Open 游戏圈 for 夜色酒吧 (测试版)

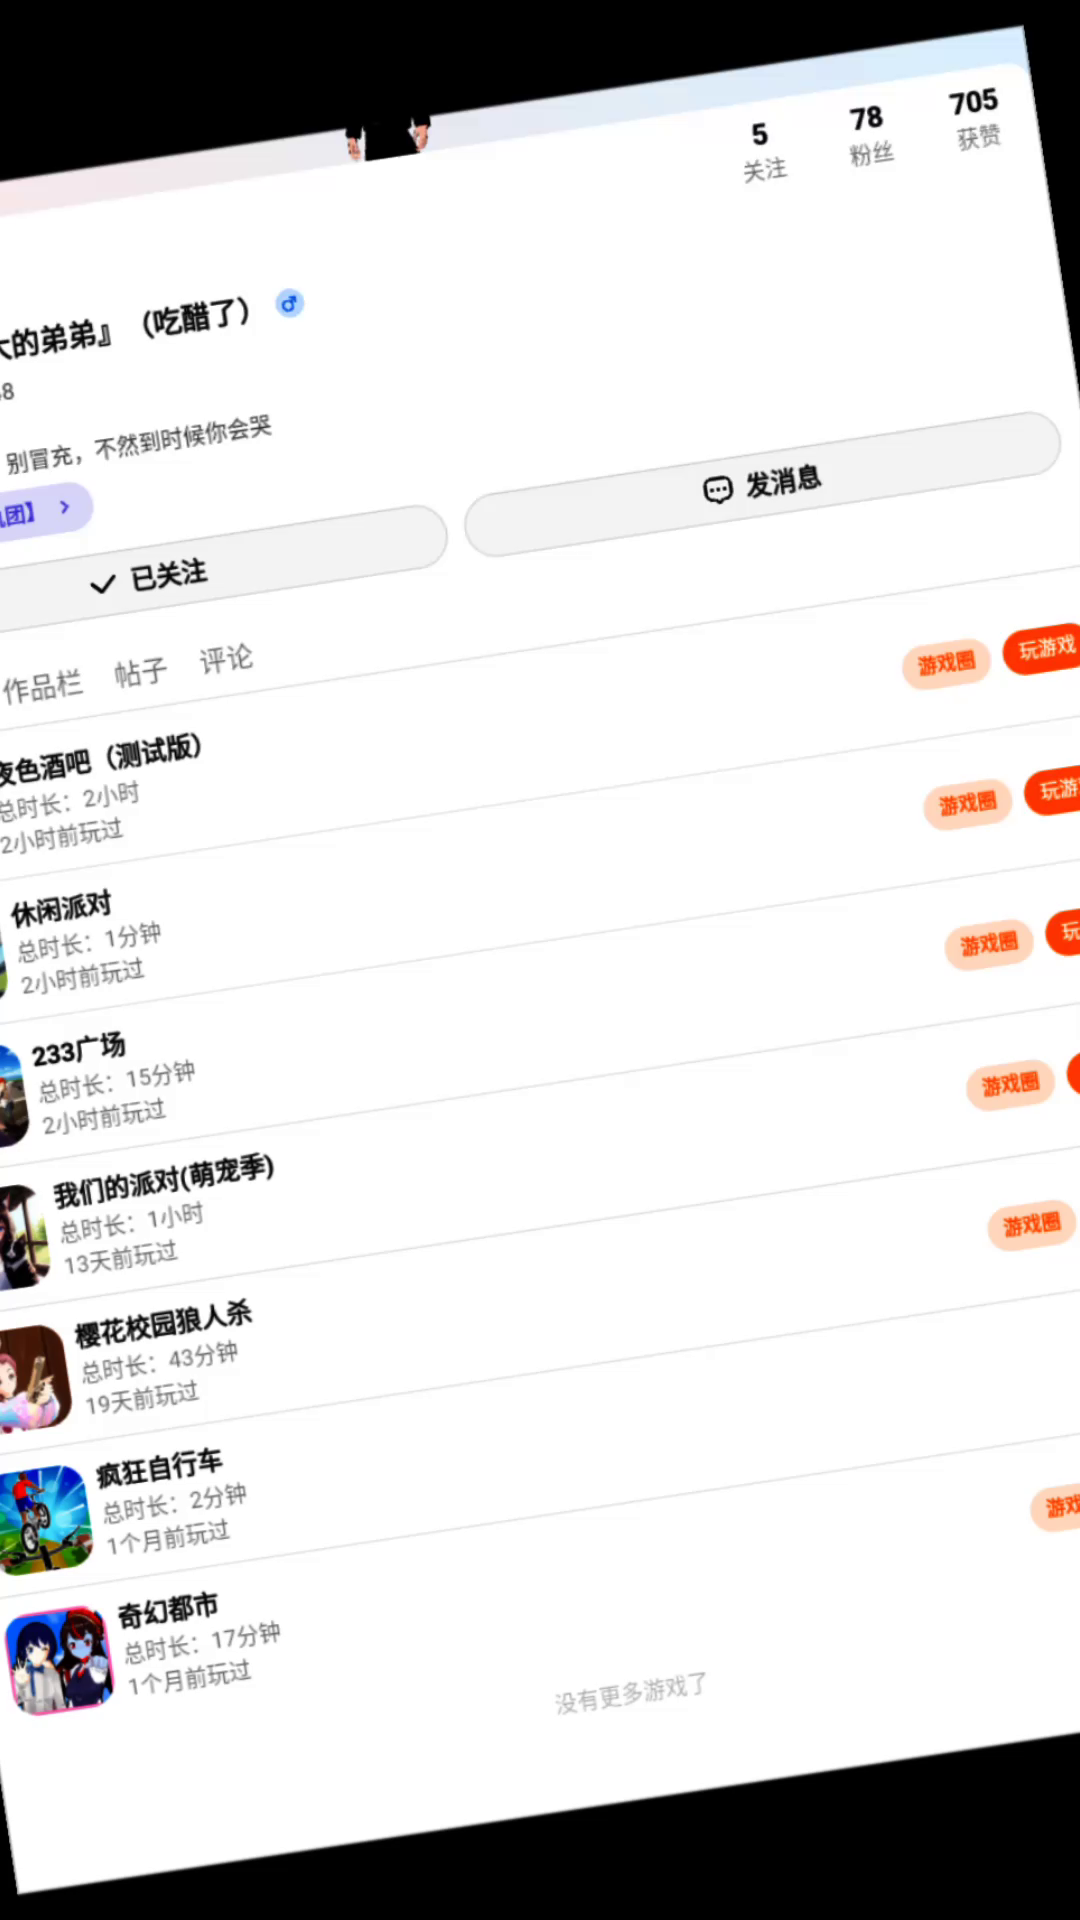[x=946, y=664]
